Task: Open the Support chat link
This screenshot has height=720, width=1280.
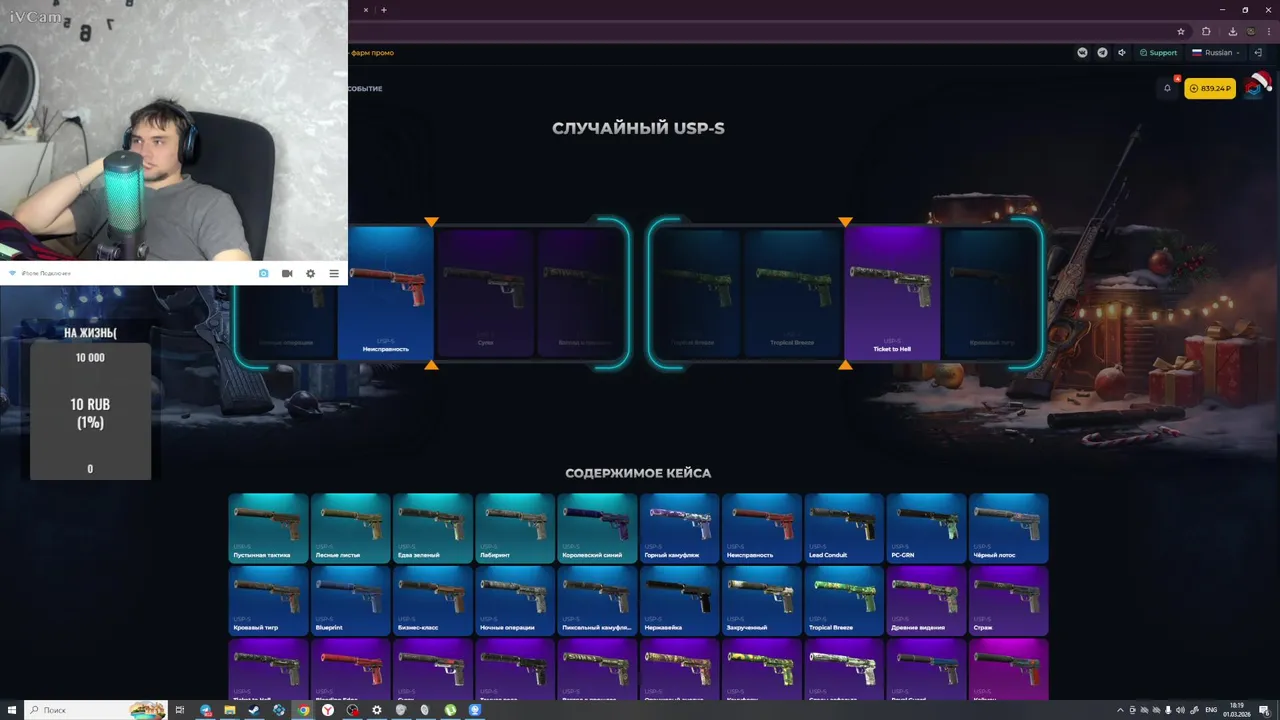Action: pos(1158,53)
